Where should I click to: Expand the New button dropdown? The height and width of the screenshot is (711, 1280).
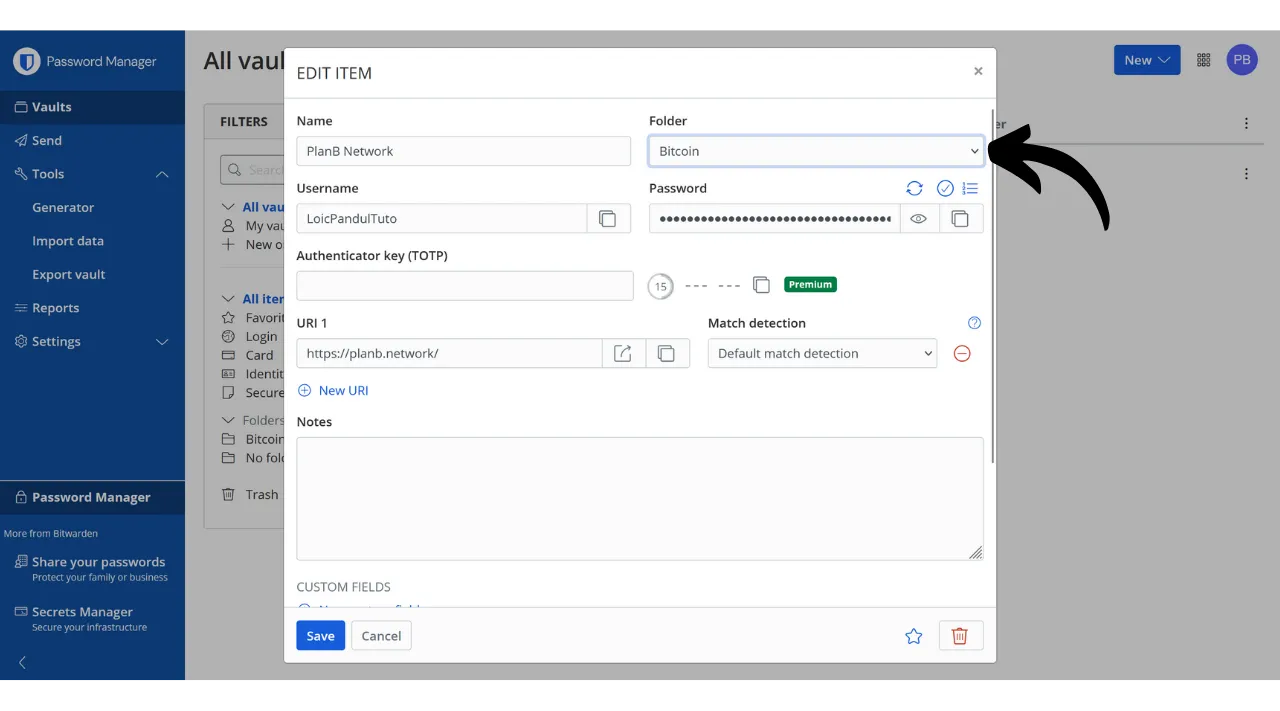pos(1147,60)
